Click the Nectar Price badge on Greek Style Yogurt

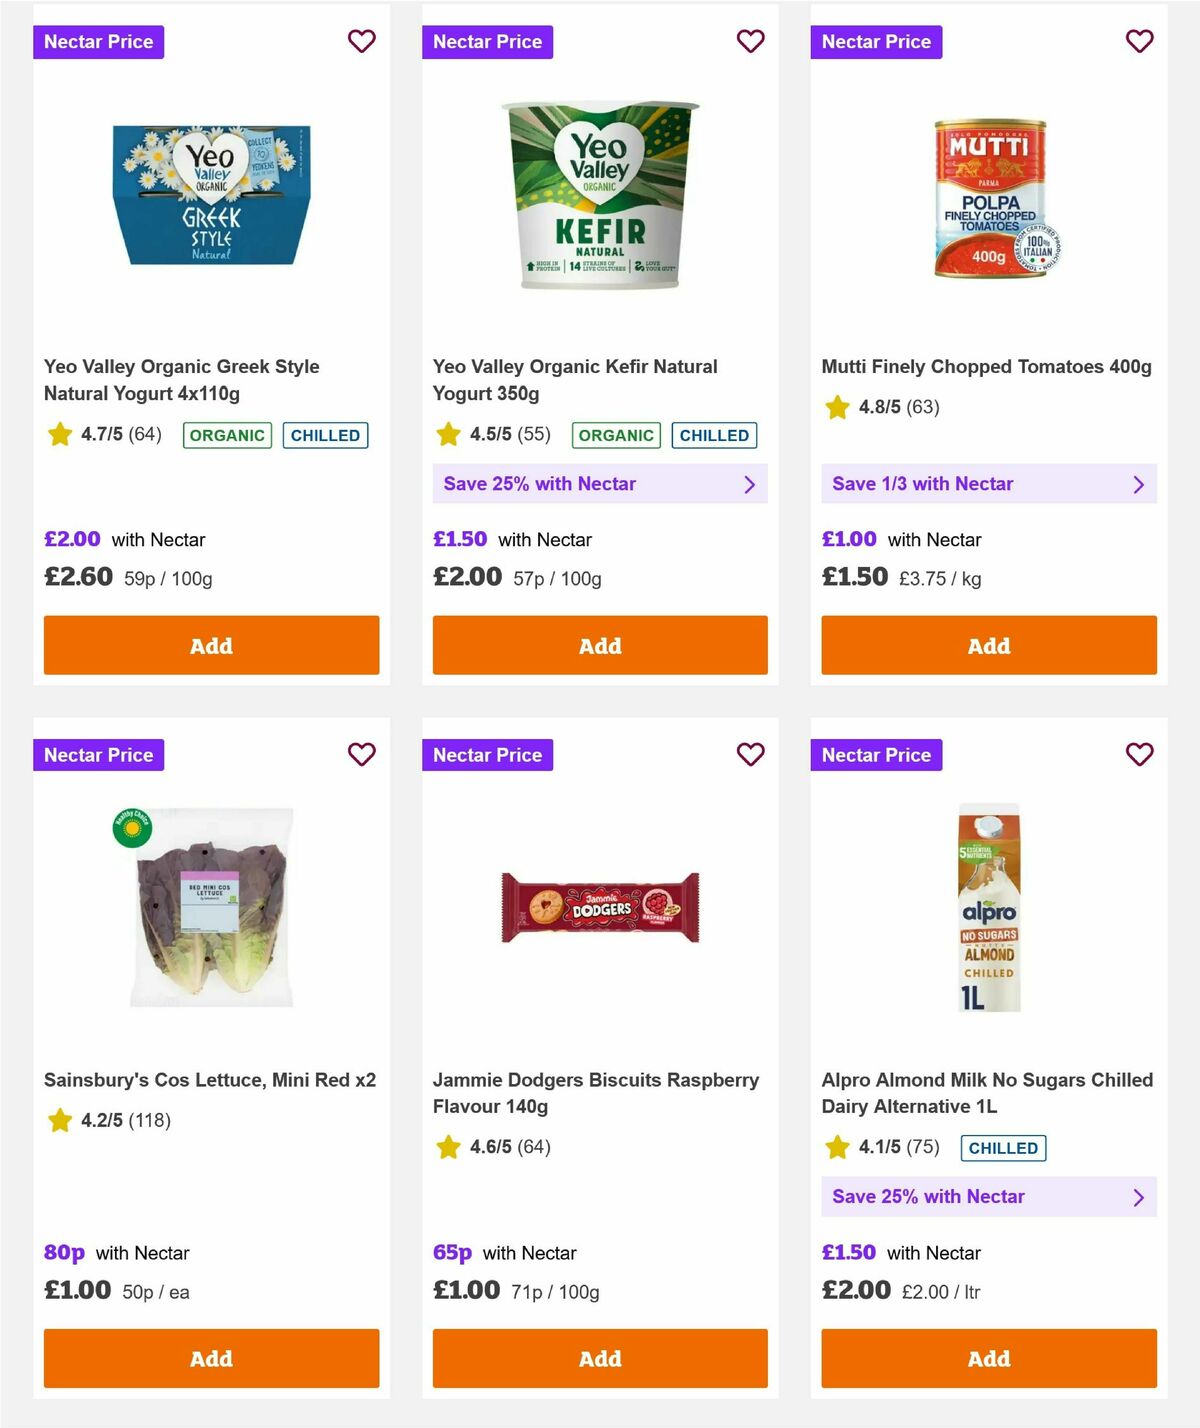coord(99,41)
